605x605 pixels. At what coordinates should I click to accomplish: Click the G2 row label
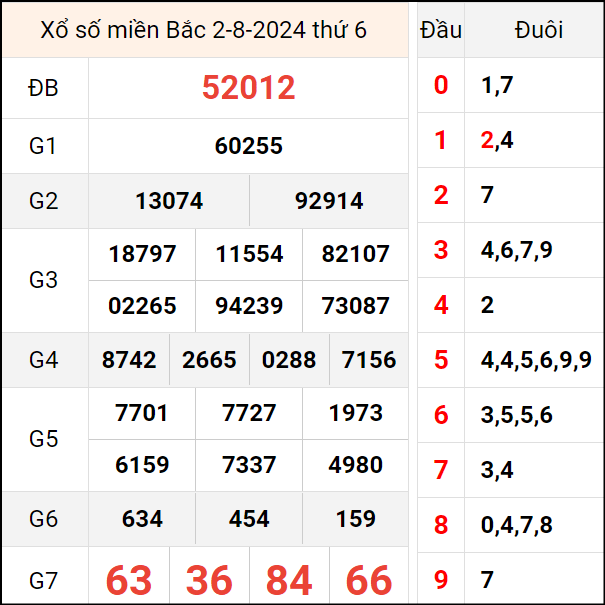click(43, 201)
